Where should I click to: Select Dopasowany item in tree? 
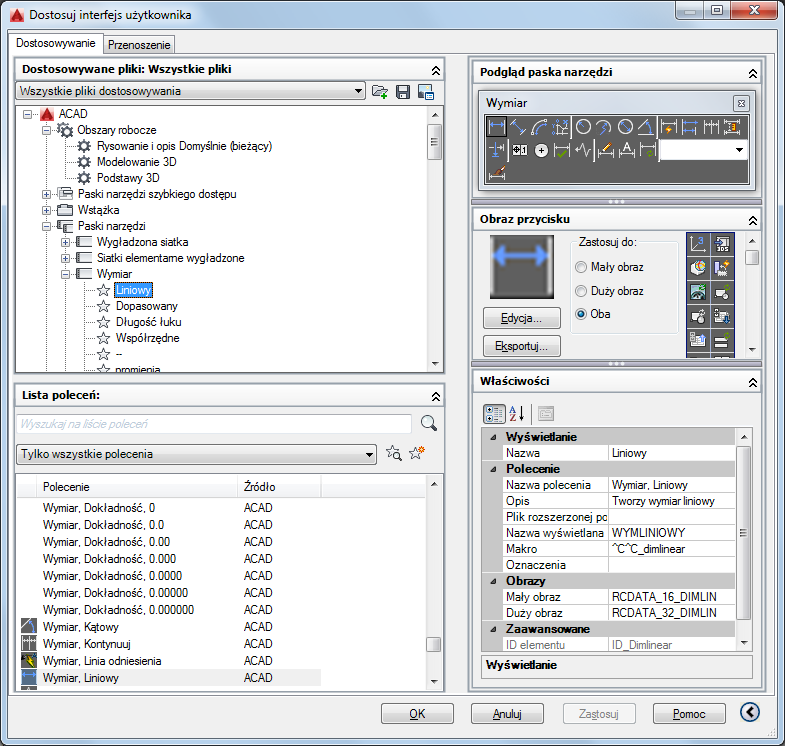[x=147, y=306]
